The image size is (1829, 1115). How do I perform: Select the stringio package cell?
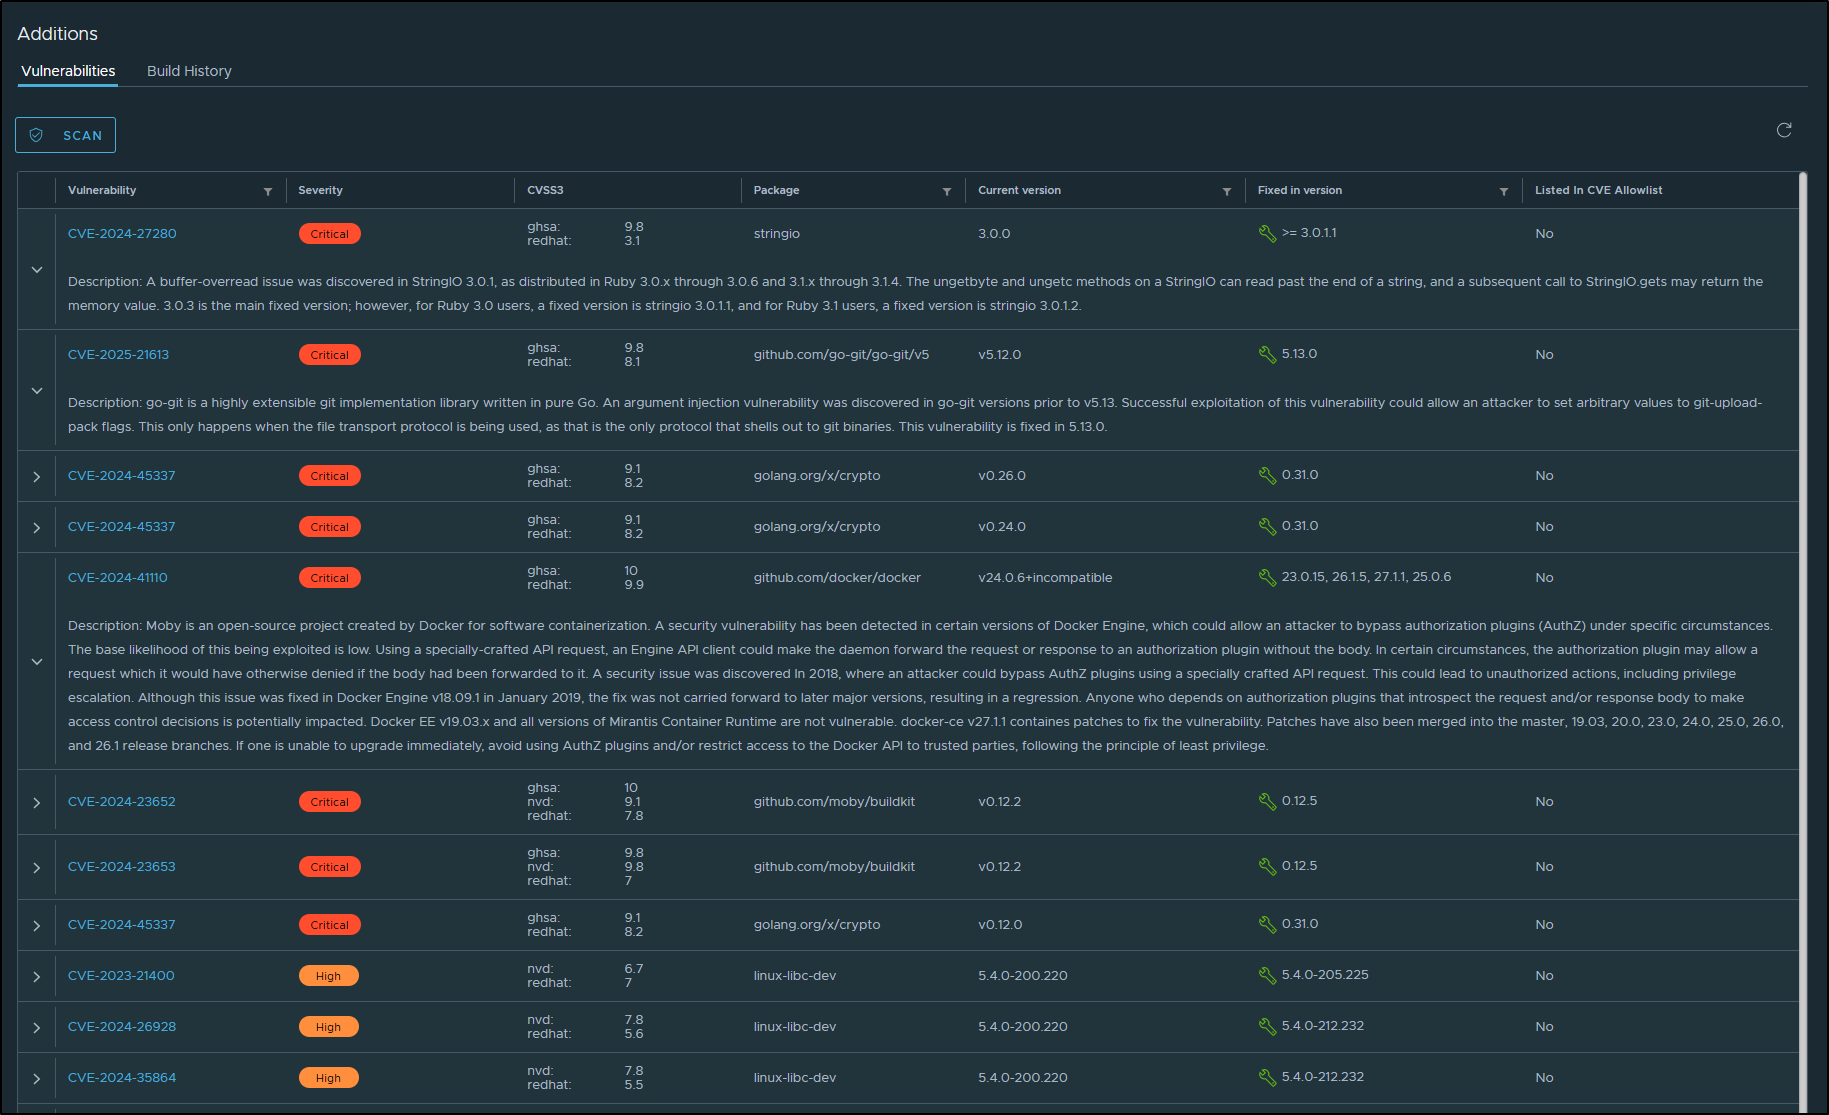(x=777, y=234)
